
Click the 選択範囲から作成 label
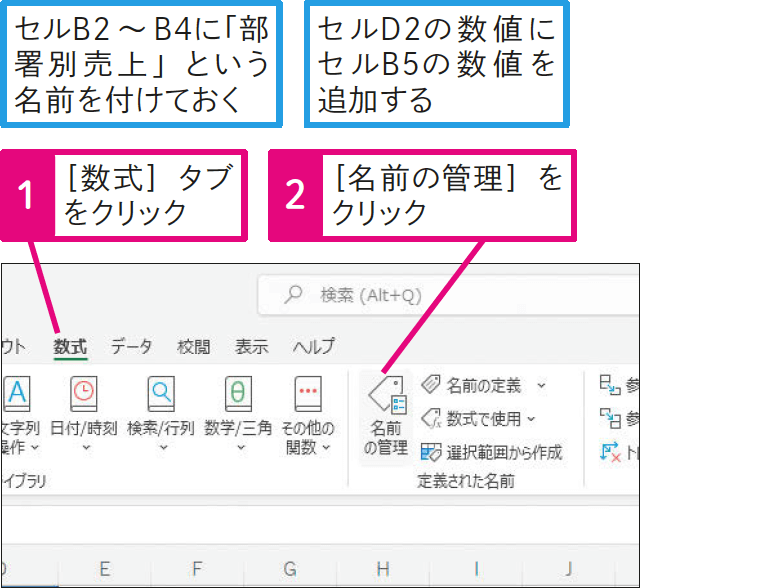504,452
